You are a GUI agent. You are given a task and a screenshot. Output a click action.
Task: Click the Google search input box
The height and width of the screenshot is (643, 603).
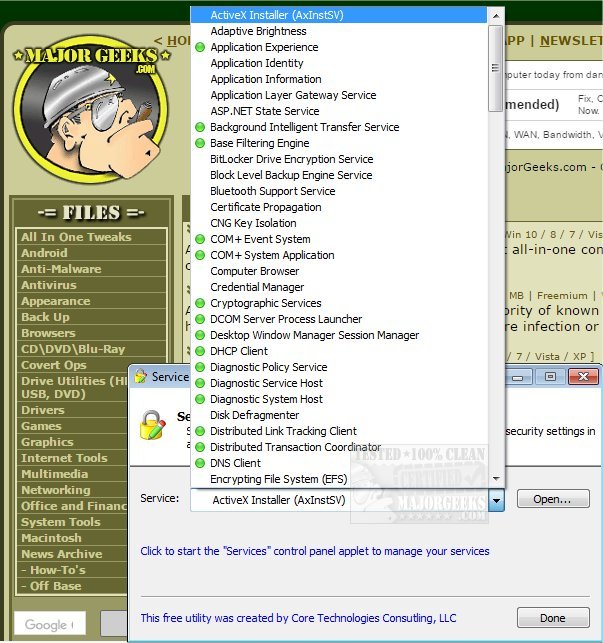[50, 623]
